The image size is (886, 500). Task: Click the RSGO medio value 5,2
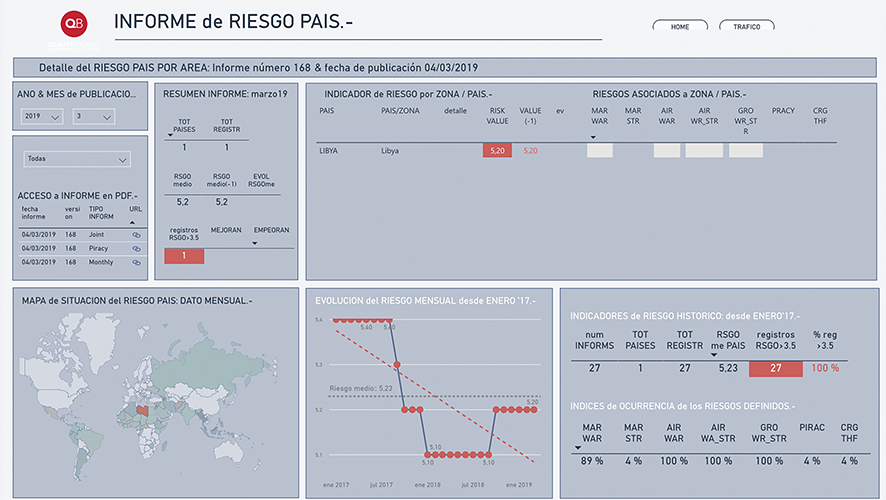(x=183, y=202)
